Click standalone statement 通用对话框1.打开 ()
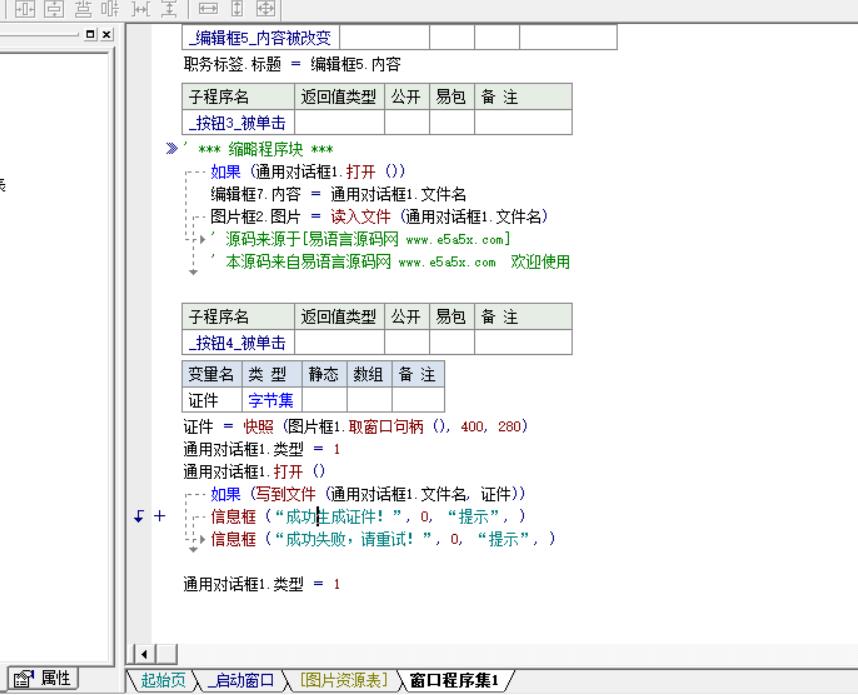858x695 pixels. coord(254,471)
